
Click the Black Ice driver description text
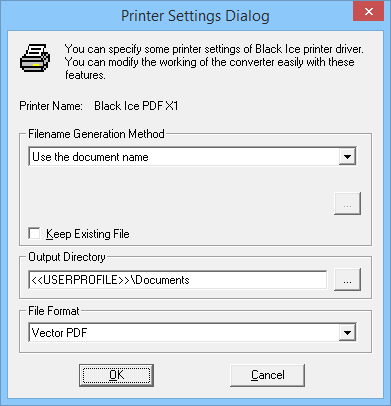tap(214, 62)
